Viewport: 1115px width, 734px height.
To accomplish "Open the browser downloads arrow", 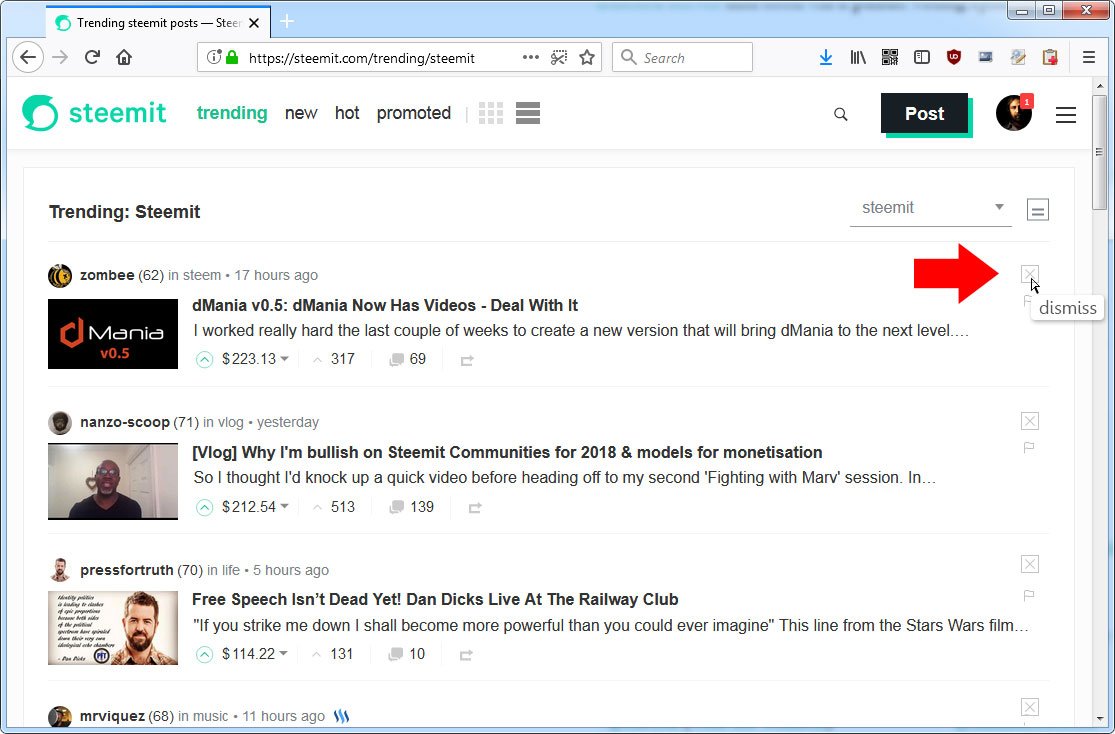I will click(826, 57).
